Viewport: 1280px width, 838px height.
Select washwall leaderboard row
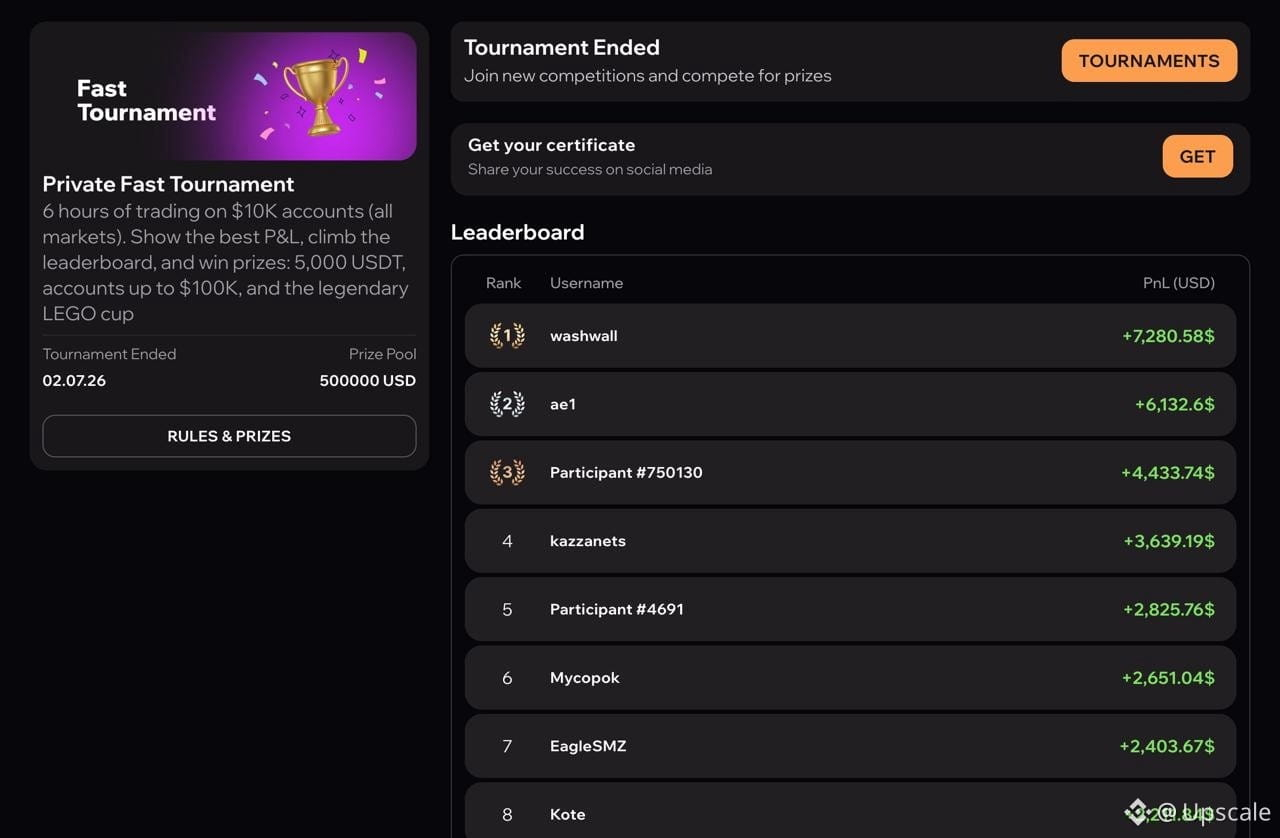850,336
